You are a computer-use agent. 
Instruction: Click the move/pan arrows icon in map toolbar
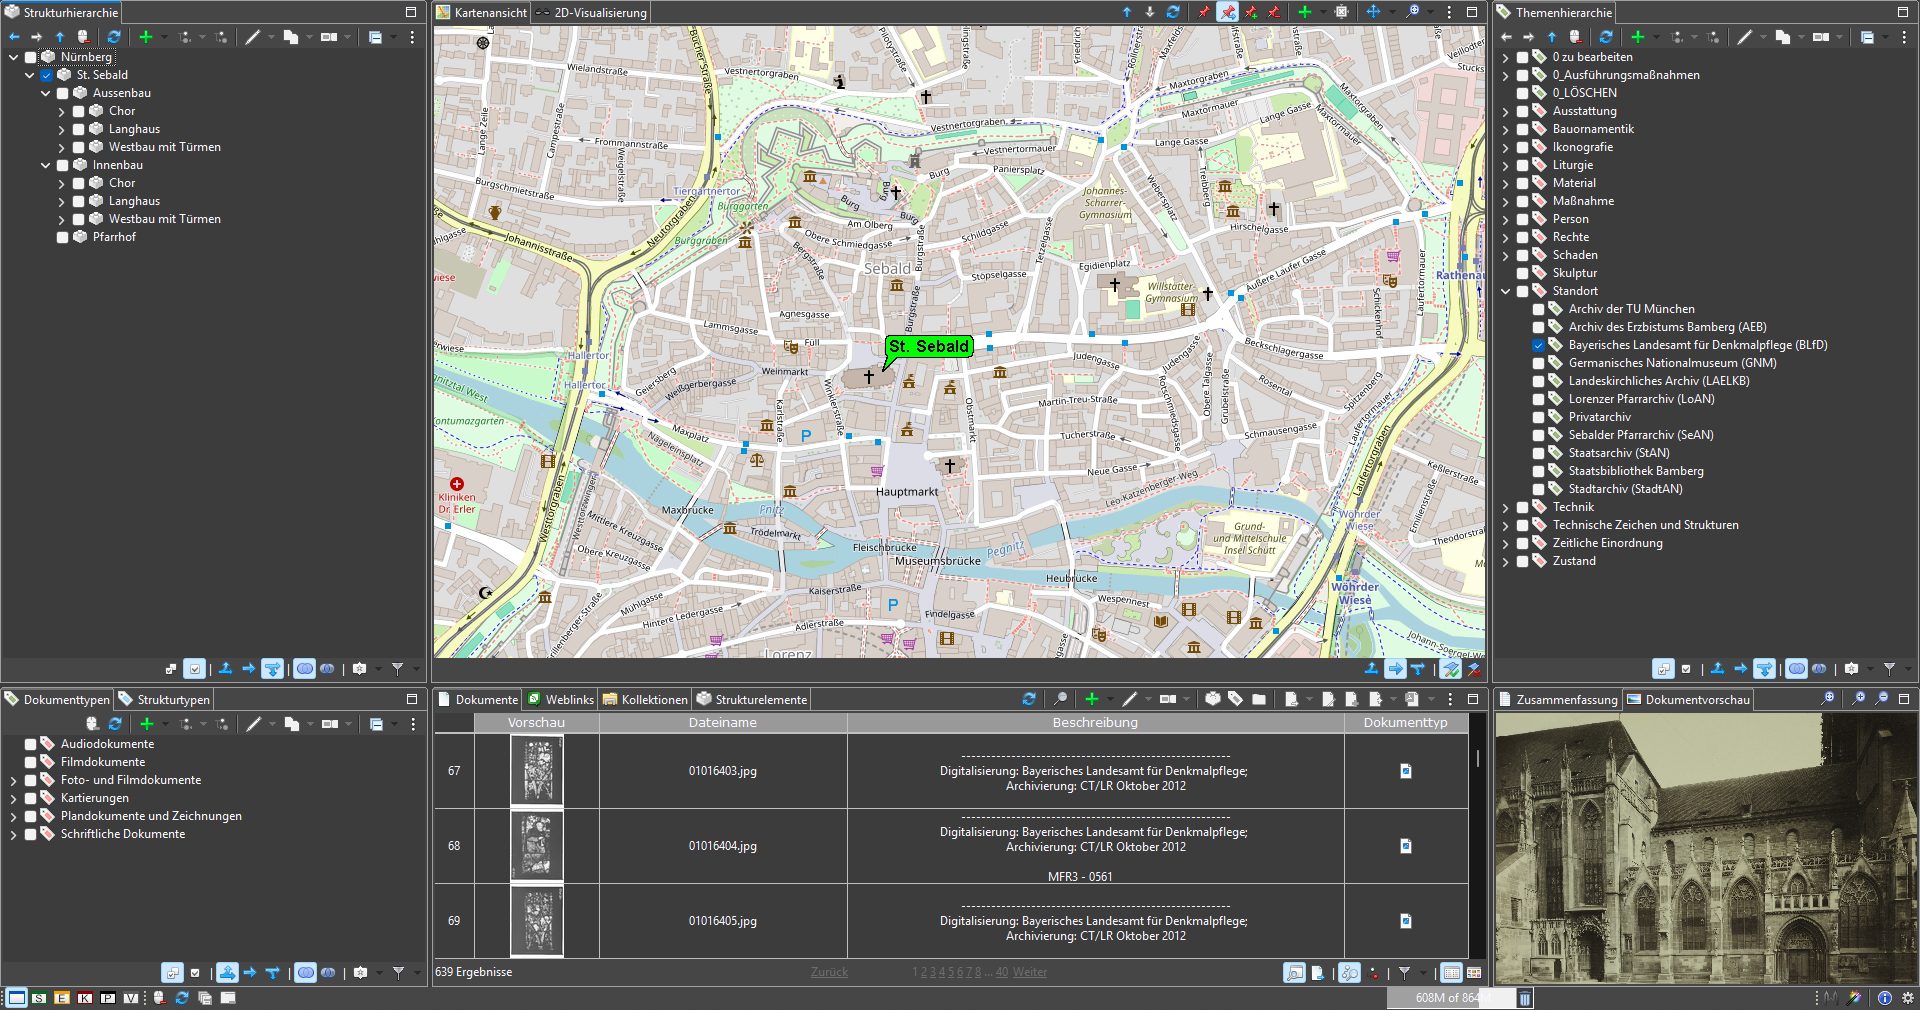[x=1373, y=12]
